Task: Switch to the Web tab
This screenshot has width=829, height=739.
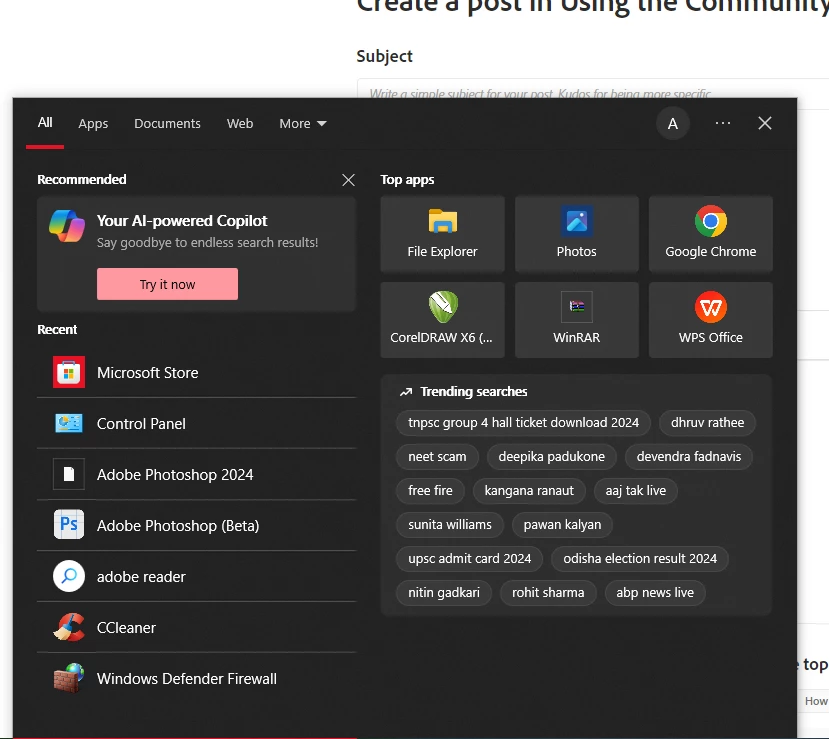Action: coord(240,124)
